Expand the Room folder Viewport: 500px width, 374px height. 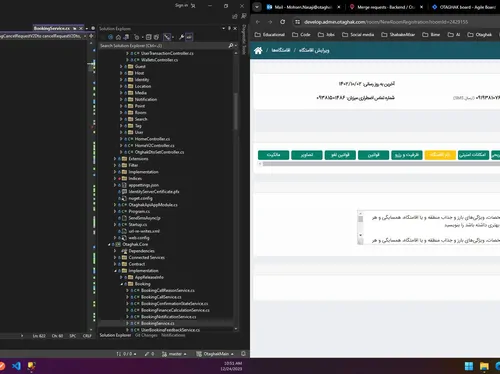[121, 113]
